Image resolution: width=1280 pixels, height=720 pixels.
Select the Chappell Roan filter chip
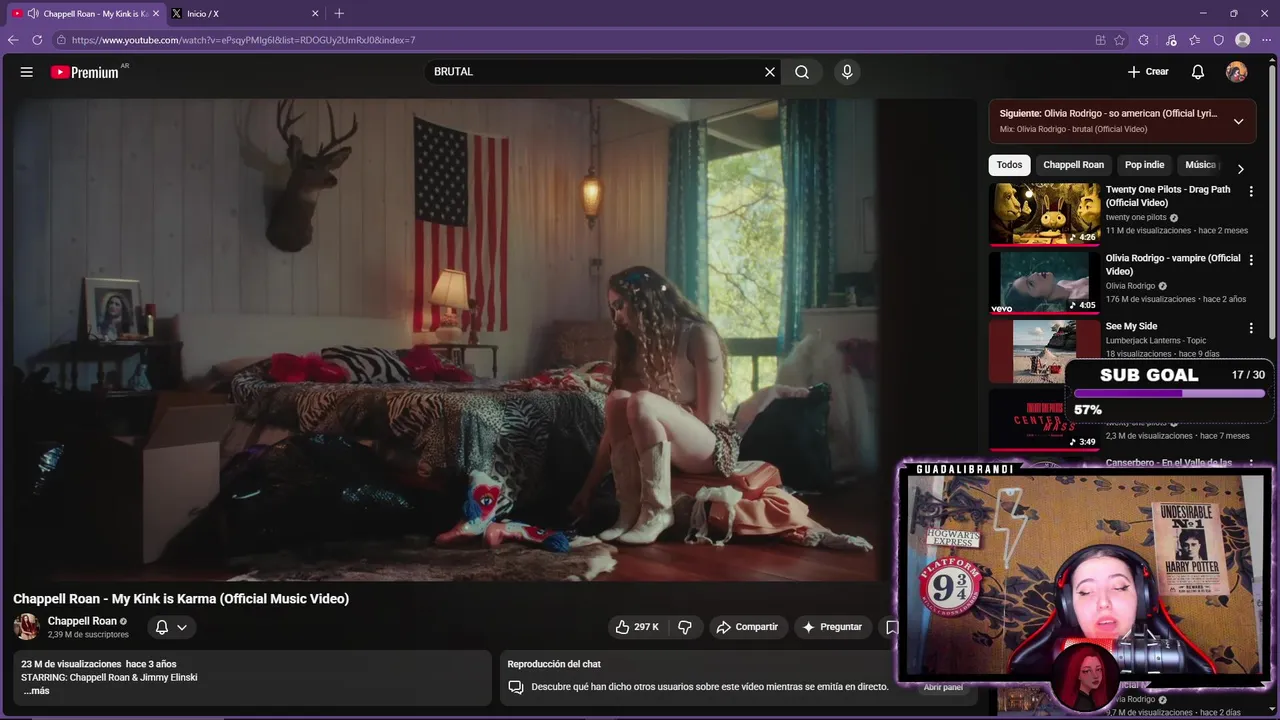click(x=1073, y=165)
